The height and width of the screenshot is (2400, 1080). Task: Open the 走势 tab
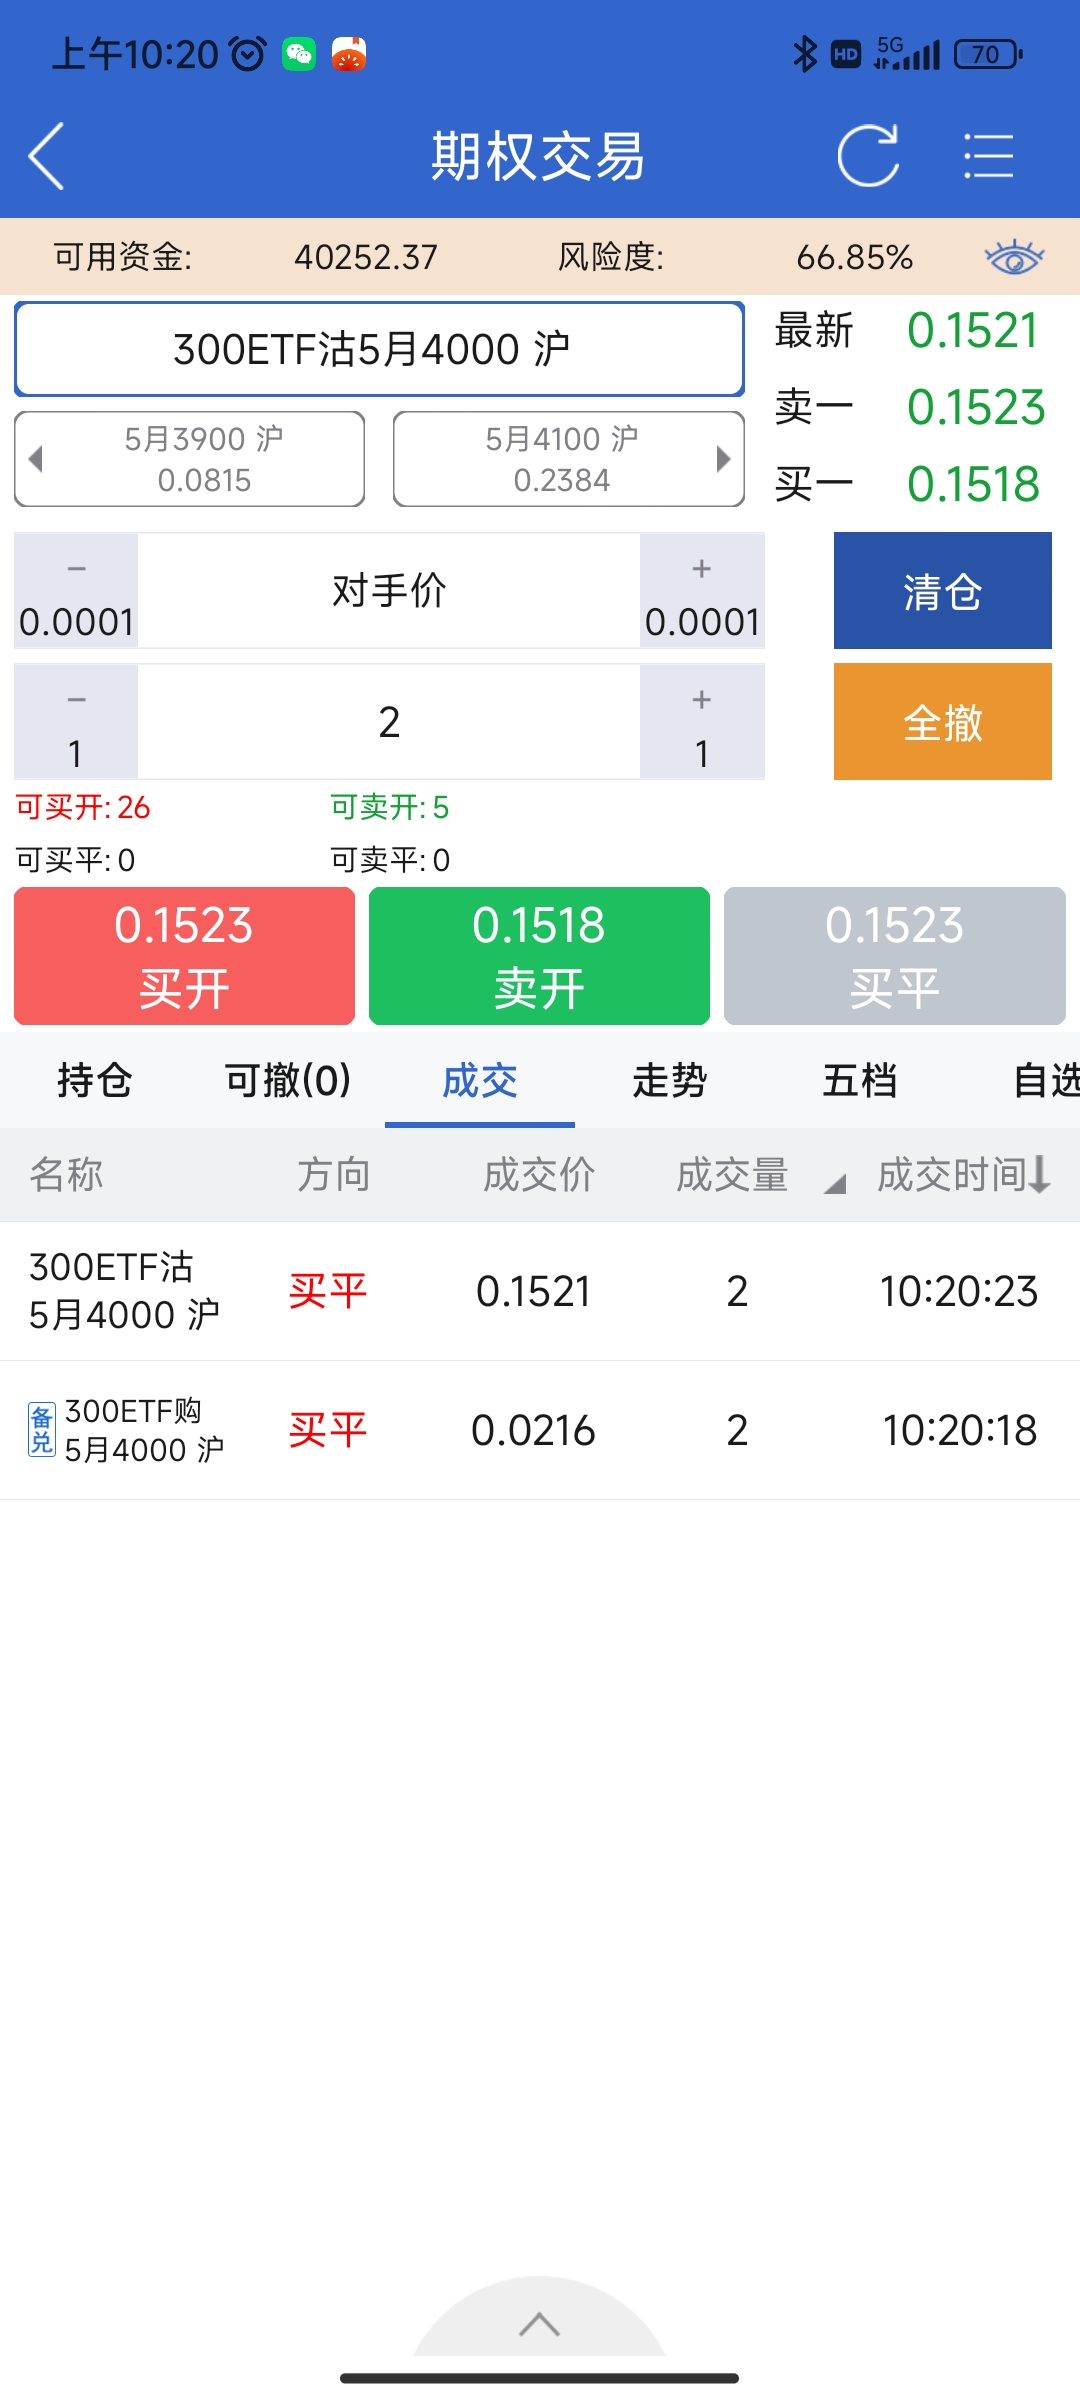tap(669, 1081)
